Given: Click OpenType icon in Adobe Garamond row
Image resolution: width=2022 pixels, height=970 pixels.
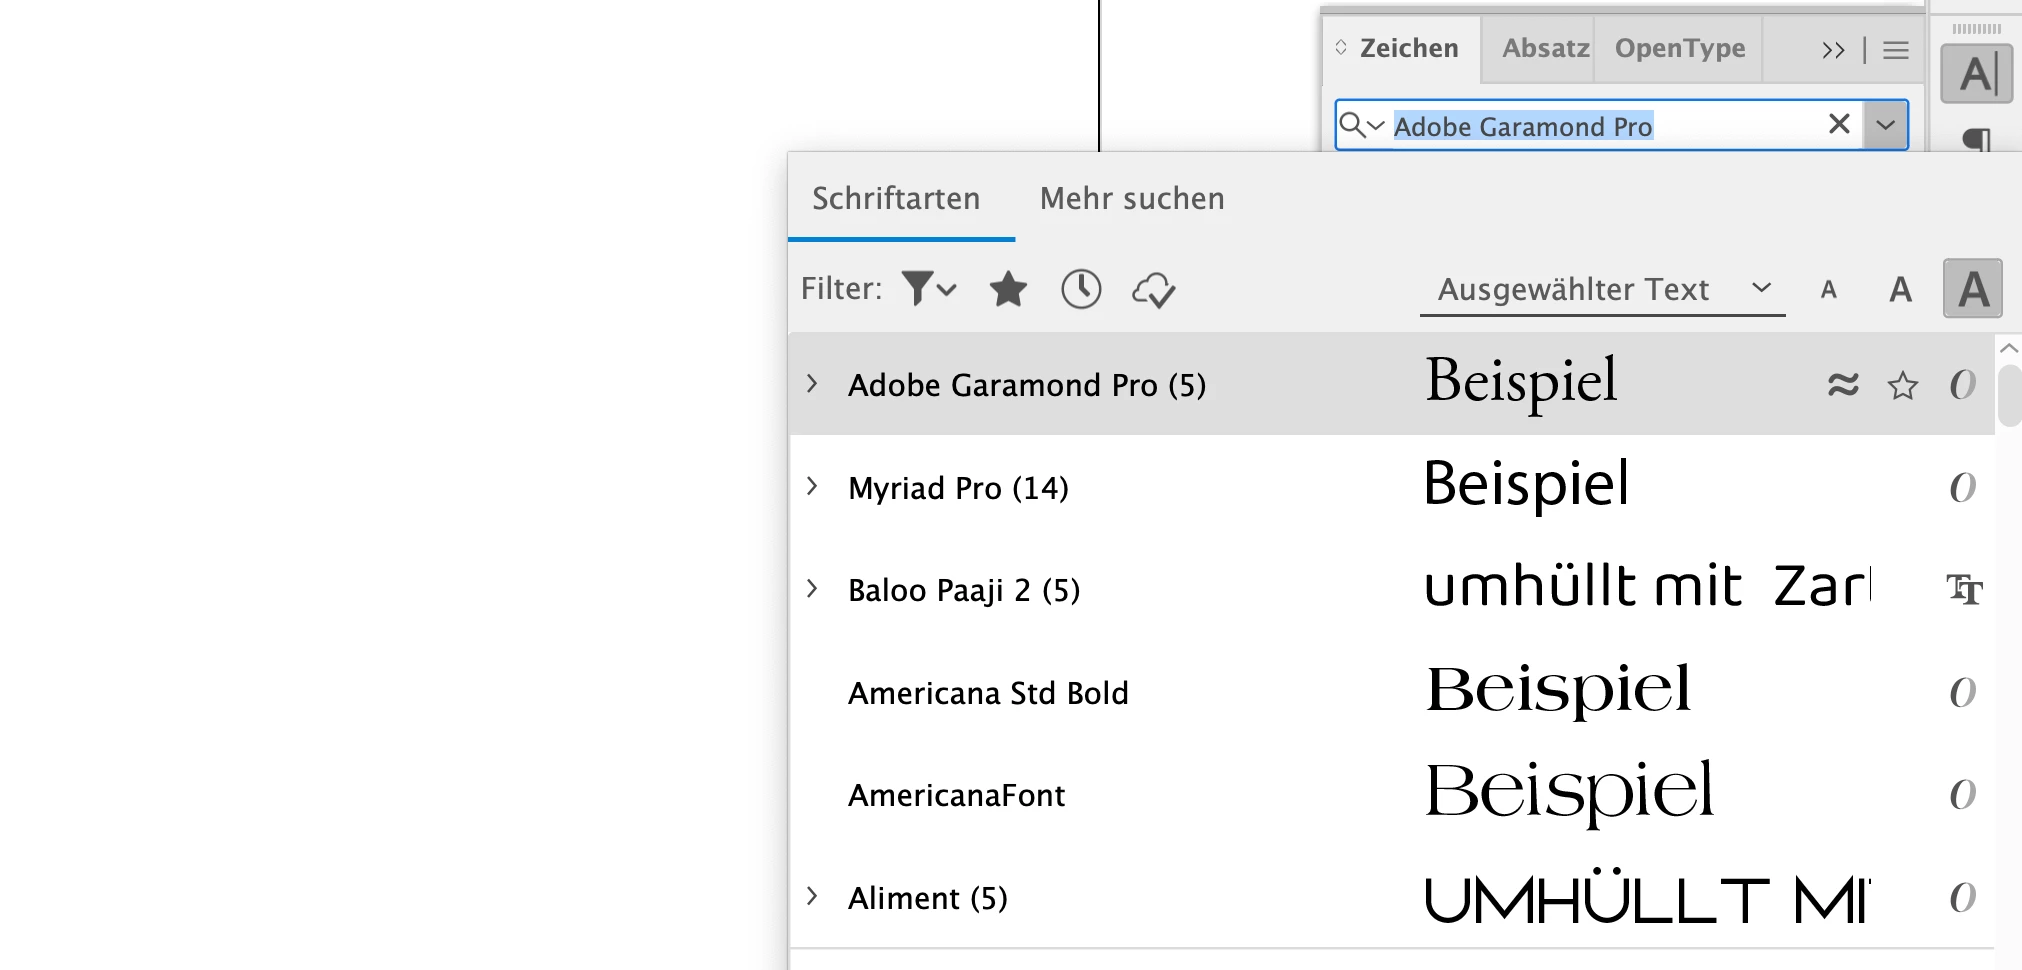Looking at the screenshot, I should point(1963,384).
